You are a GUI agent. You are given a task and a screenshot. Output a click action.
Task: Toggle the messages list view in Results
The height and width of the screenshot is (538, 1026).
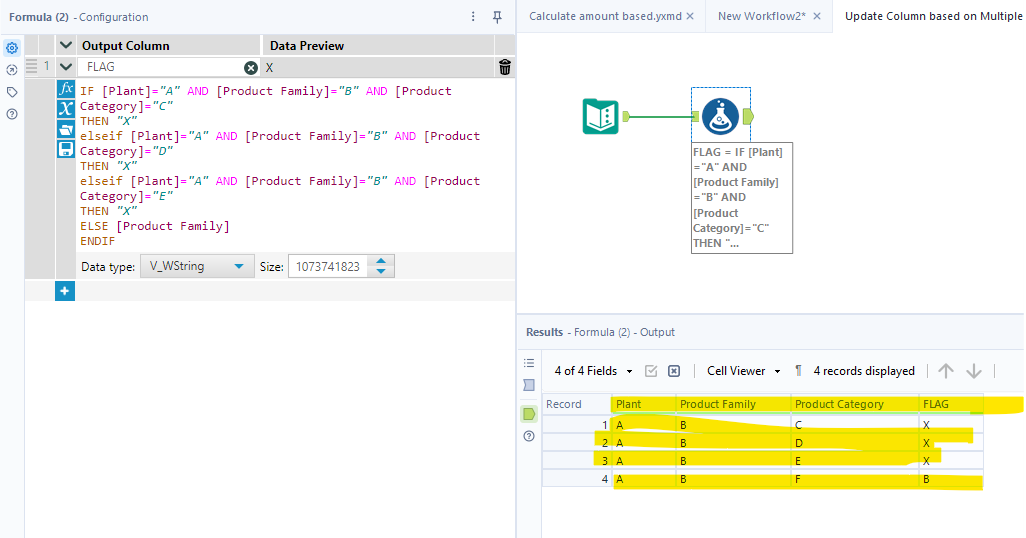point(529,363)
